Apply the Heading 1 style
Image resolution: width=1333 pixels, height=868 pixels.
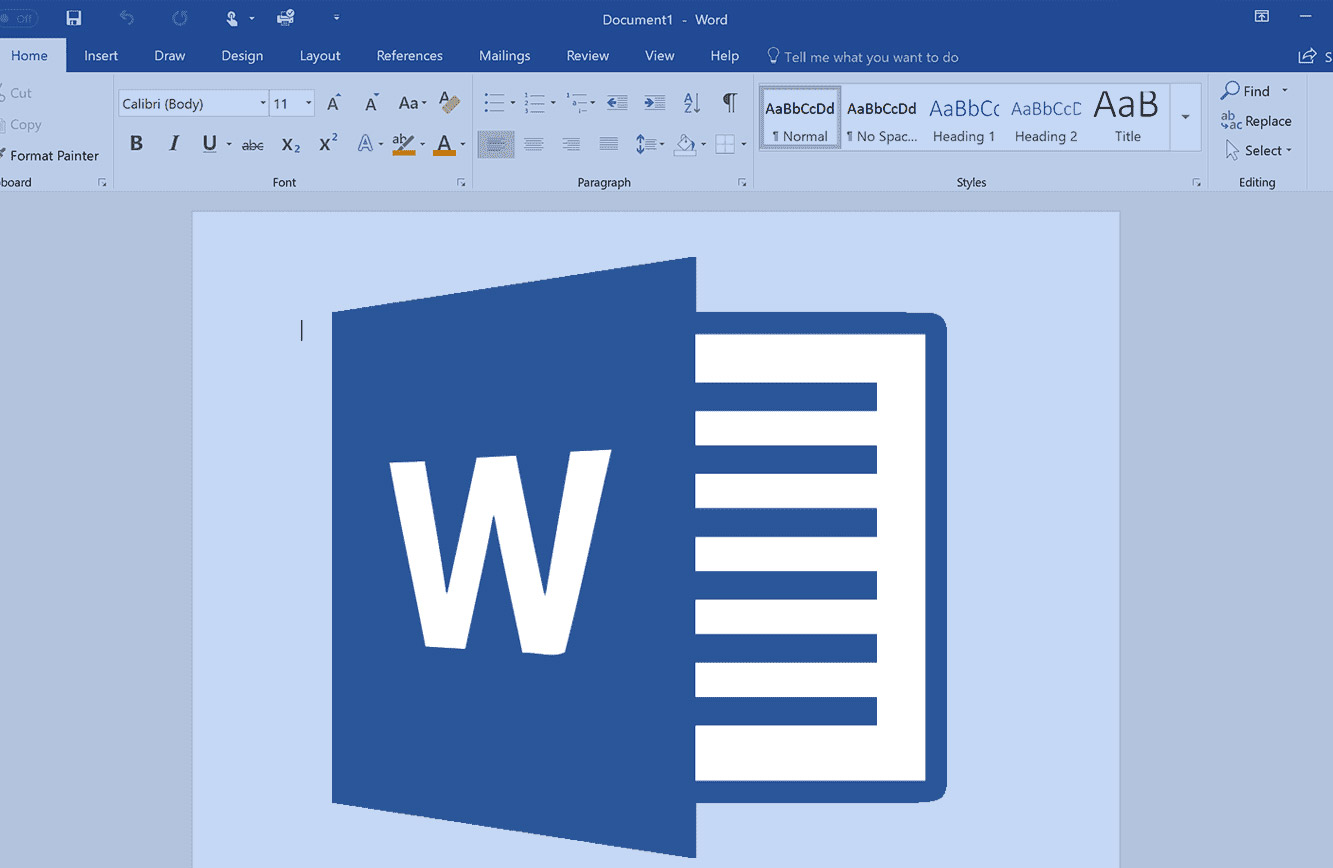[963, 117]
